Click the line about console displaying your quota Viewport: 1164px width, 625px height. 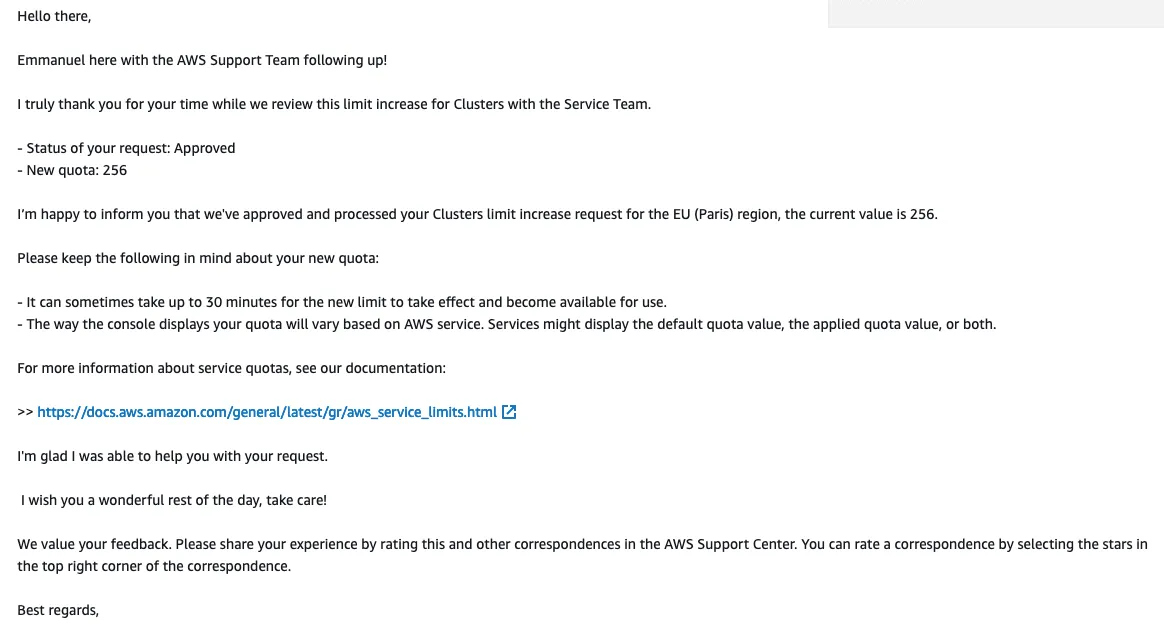(x=507, y=324)
